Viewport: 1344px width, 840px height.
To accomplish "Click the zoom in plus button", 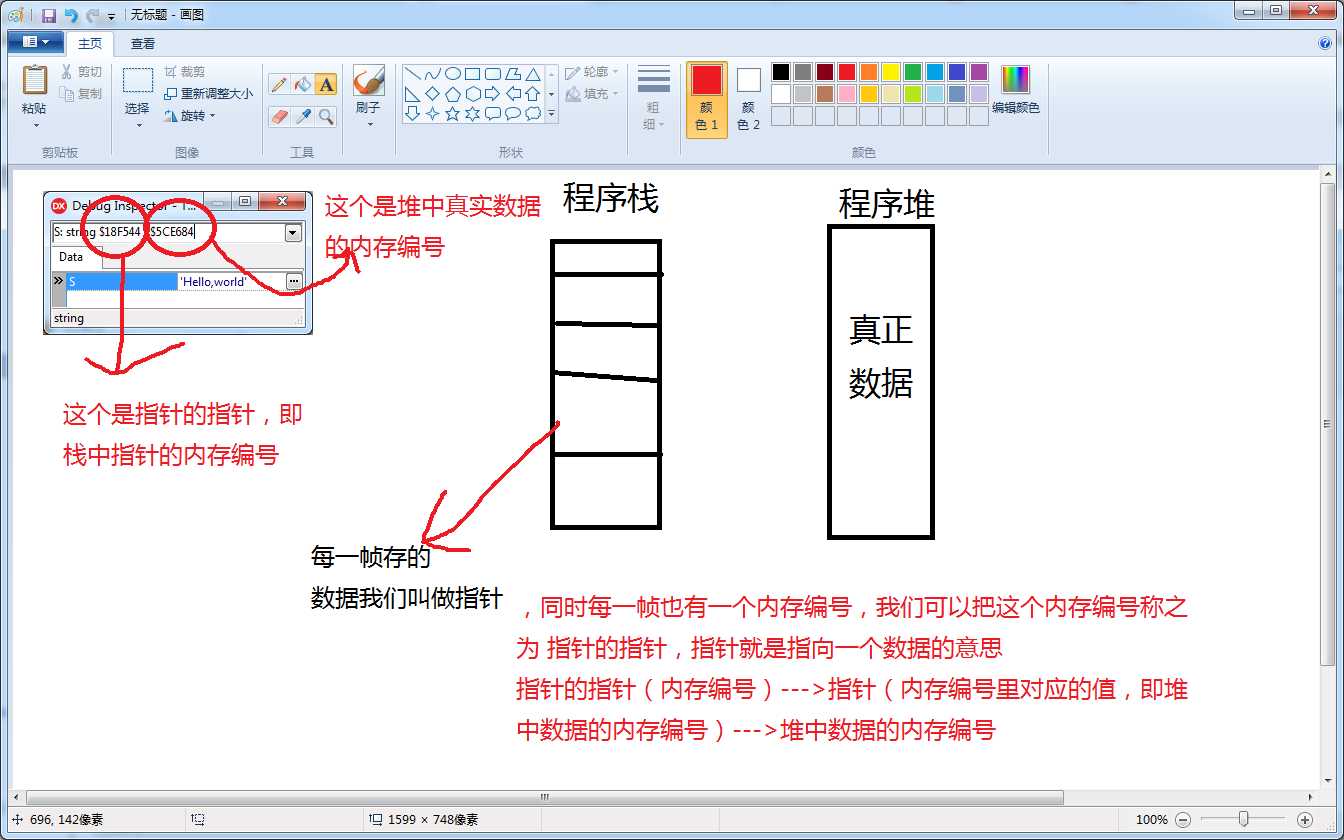I will tap(1304, 819).
